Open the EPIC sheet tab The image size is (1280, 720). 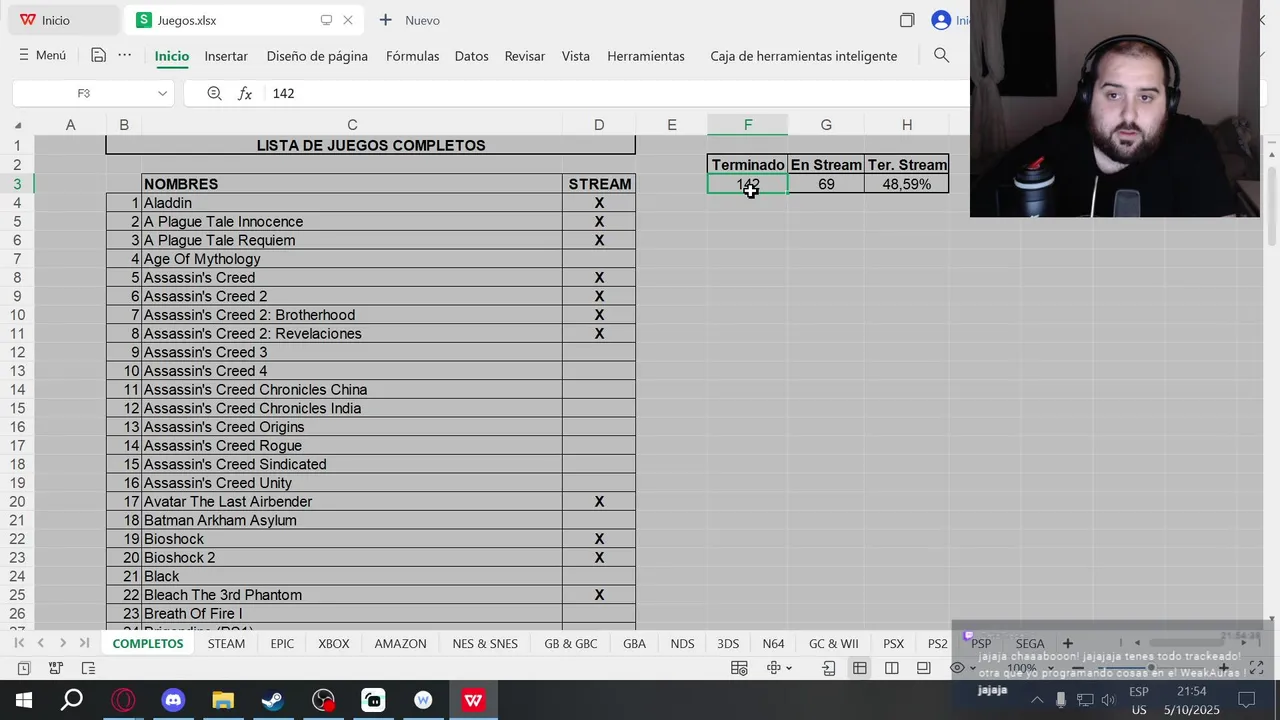pyautogui.click(x=282, y=643)
